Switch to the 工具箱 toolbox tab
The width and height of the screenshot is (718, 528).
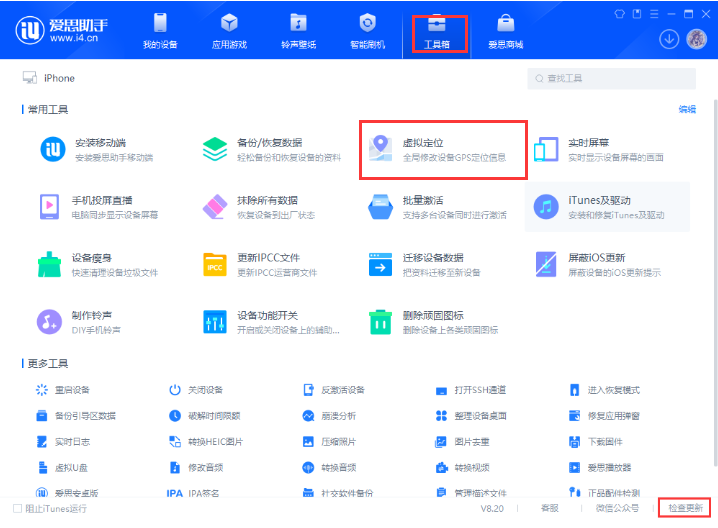click(437, 31)
